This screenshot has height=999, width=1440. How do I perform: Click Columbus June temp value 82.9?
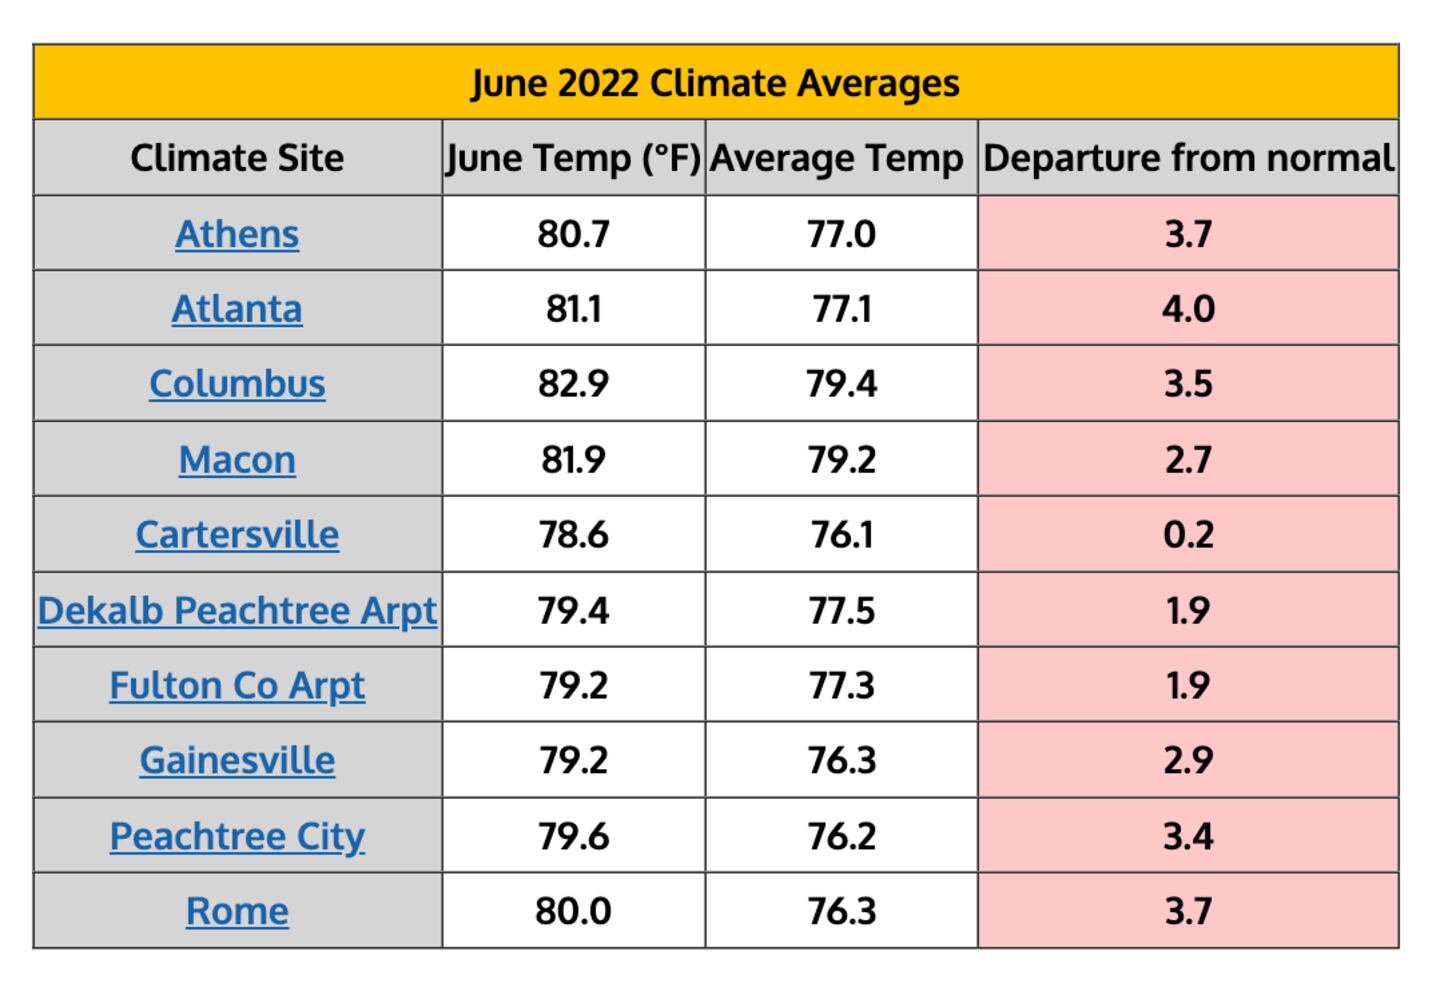[x=573, y=384]
